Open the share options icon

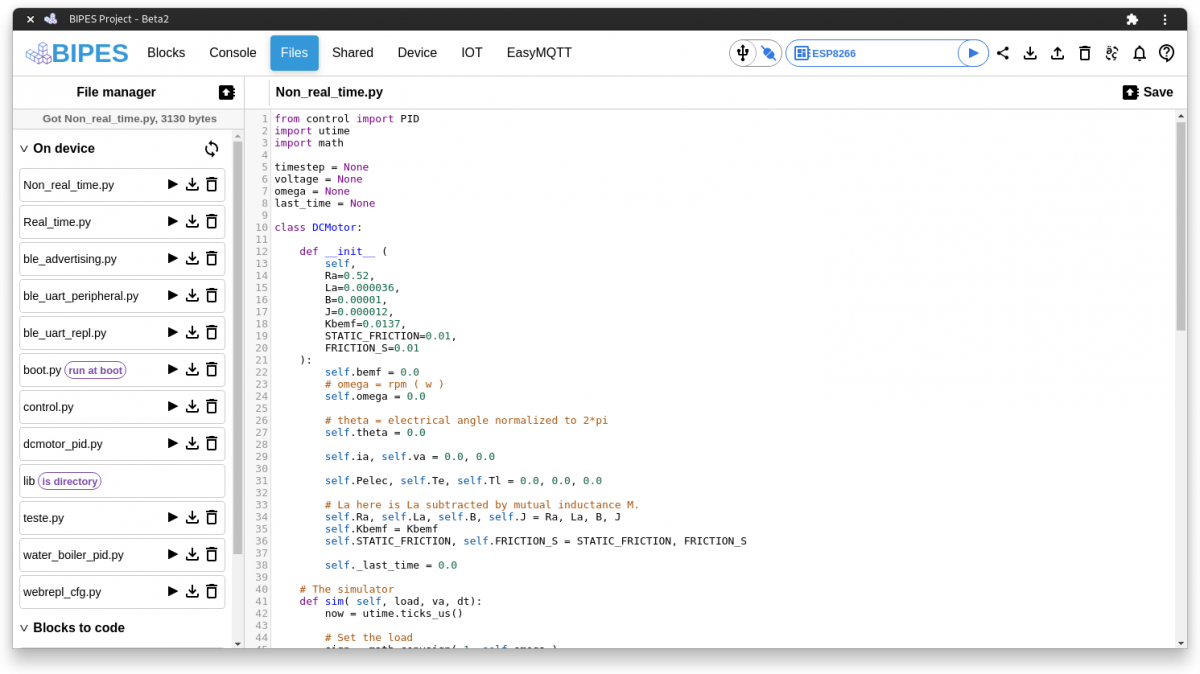[1003, 53]
